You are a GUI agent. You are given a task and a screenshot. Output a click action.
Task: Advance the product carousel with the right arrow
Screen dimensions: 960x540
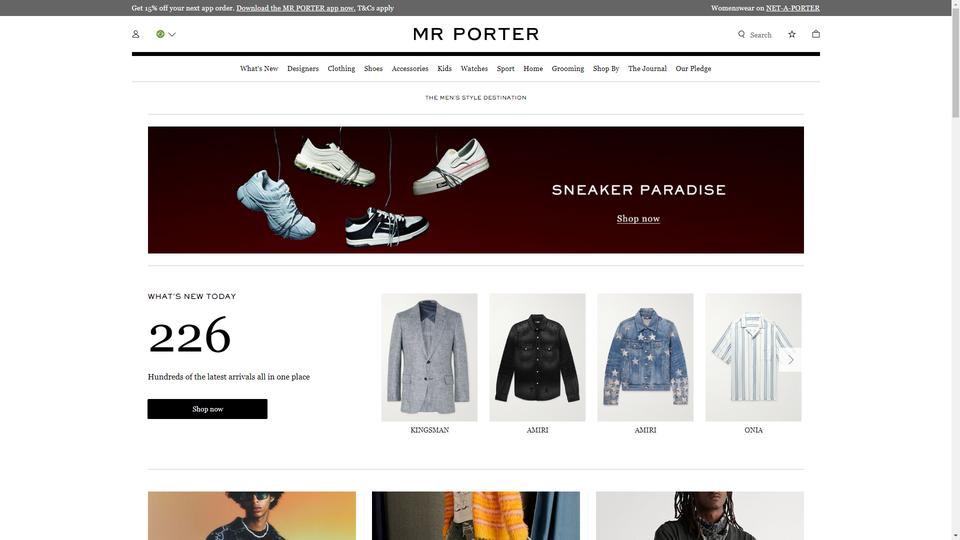790,359
